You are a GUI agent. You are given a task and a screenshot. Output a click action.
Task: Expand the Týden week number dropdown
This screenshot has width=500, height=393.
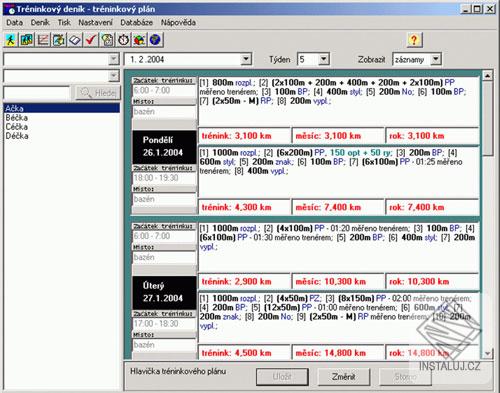pyautogui.click(x=323, y=59)
